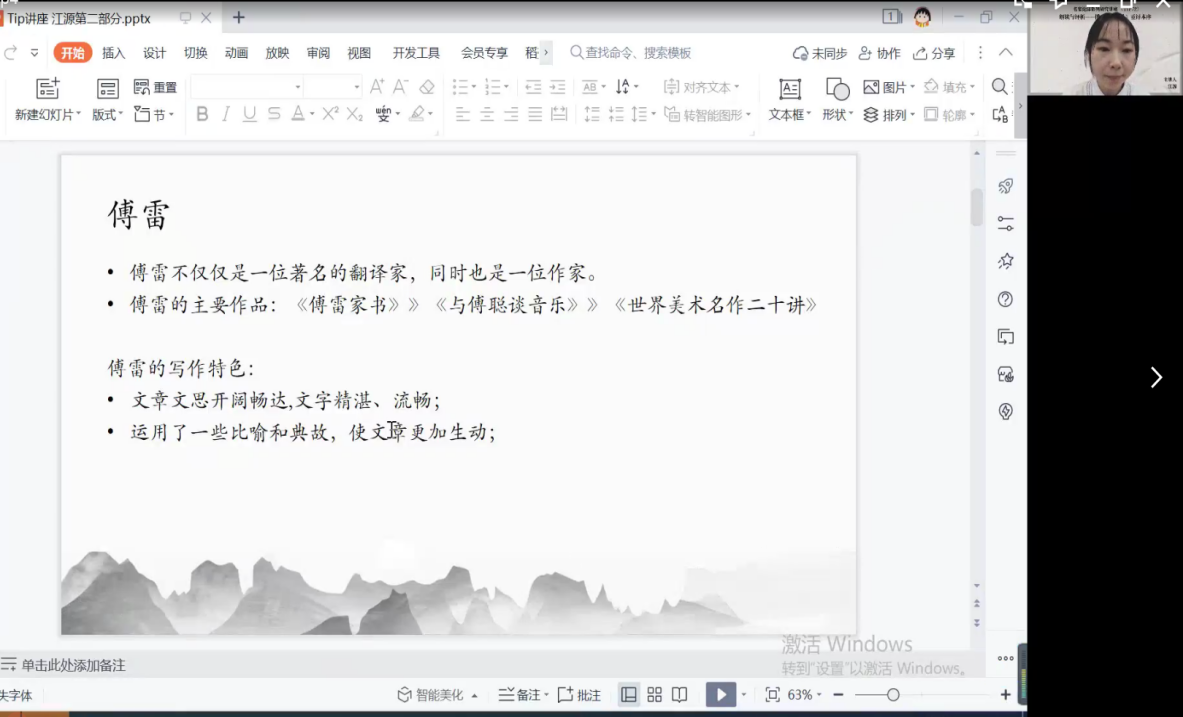Click the fit-to-window icon beside 63%

pos(772,695)
